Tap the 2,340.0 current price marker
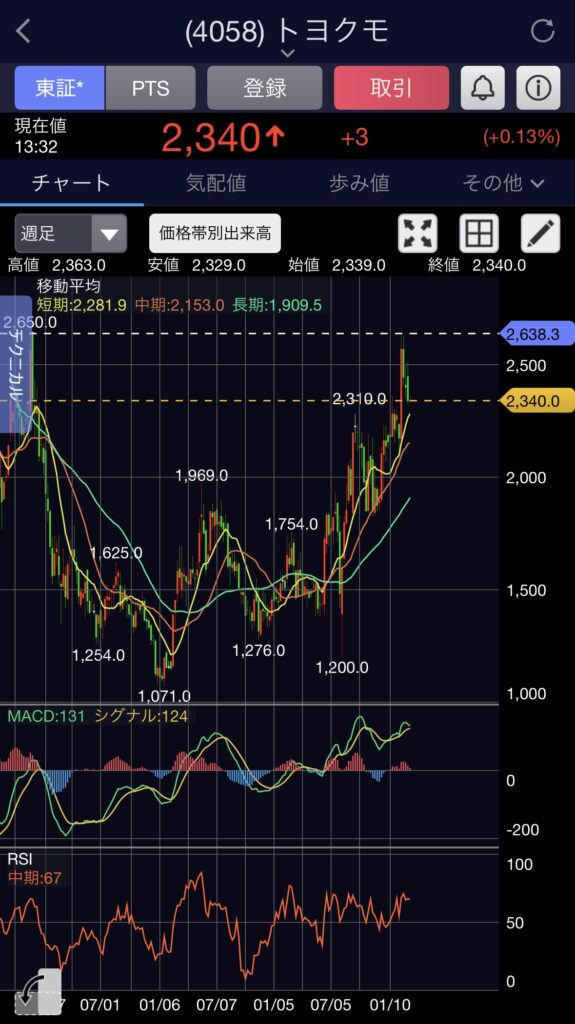Viewport: 575px width, 1024px height. [x=537, y=401]
